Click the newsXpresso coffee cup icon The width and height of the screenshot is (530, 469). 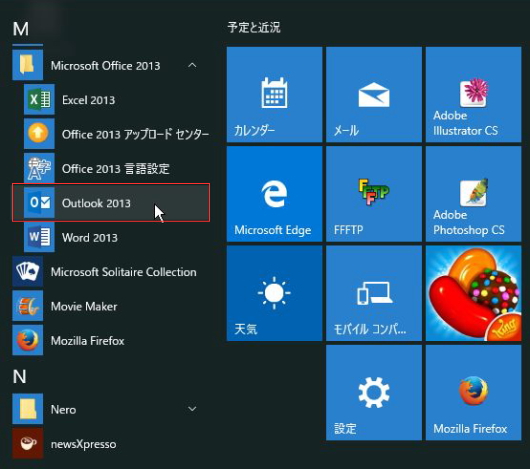(28, 443)
